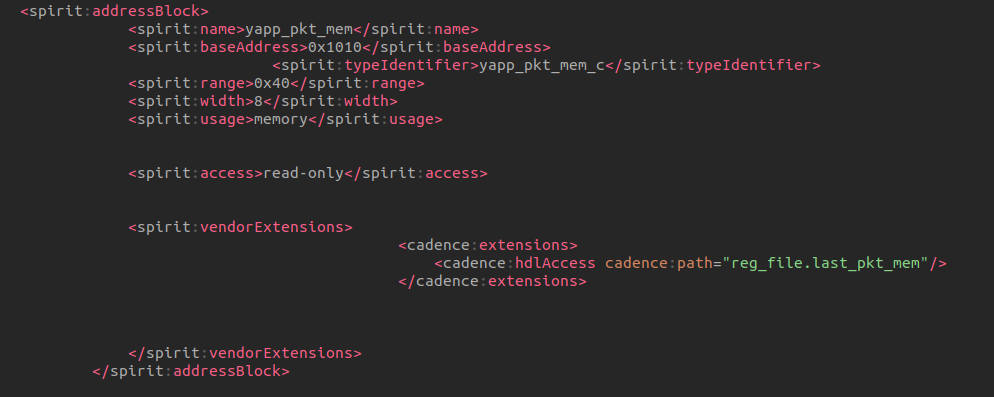Image resolution: width=994 pixels, height=397 pixels.
Task: Click the closing spirit:addressBlock tag
Action: [191, 371]
